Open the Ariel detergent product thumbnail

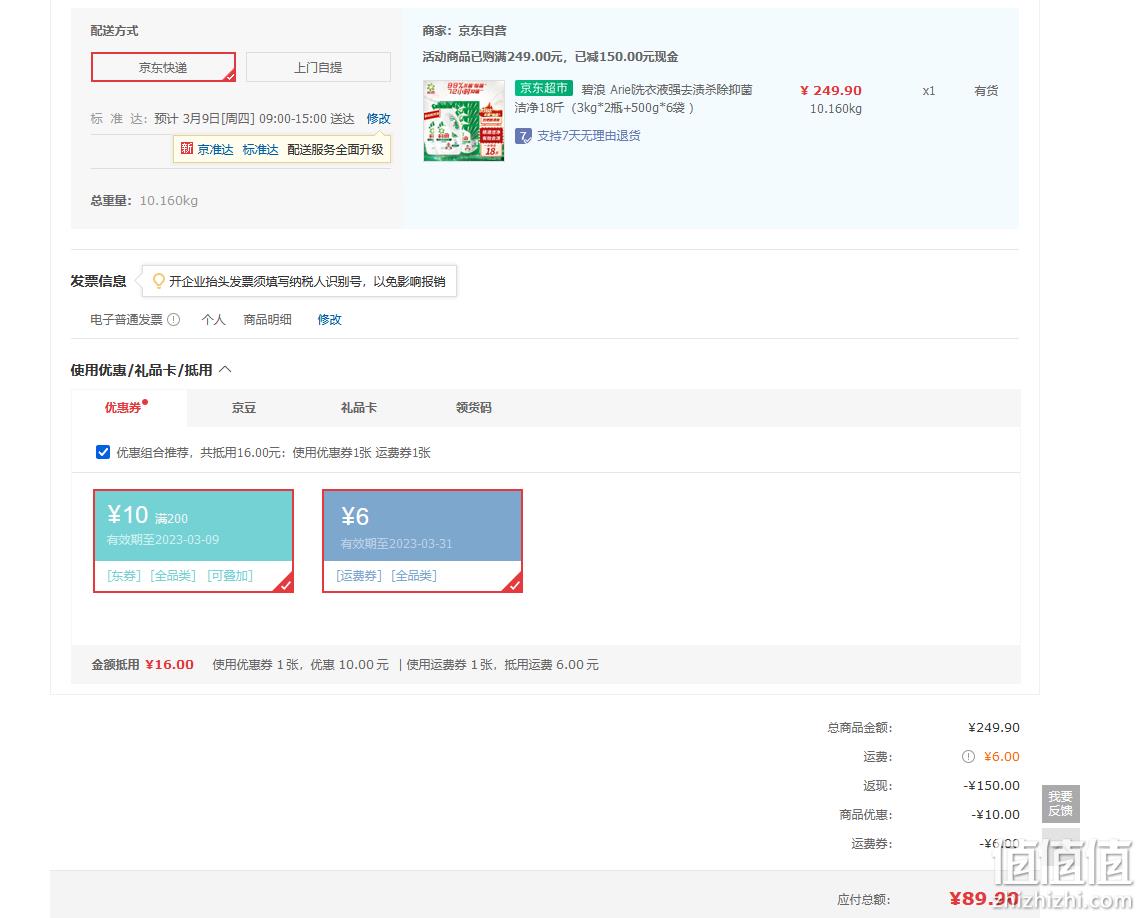(x=464, y=120)
